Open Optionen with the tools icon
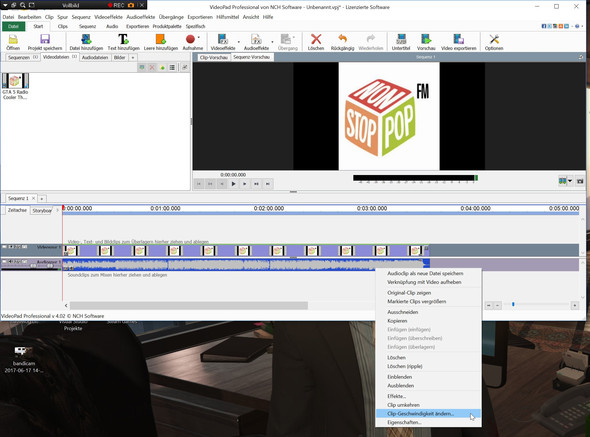The image size is (590, 437). 494,39
